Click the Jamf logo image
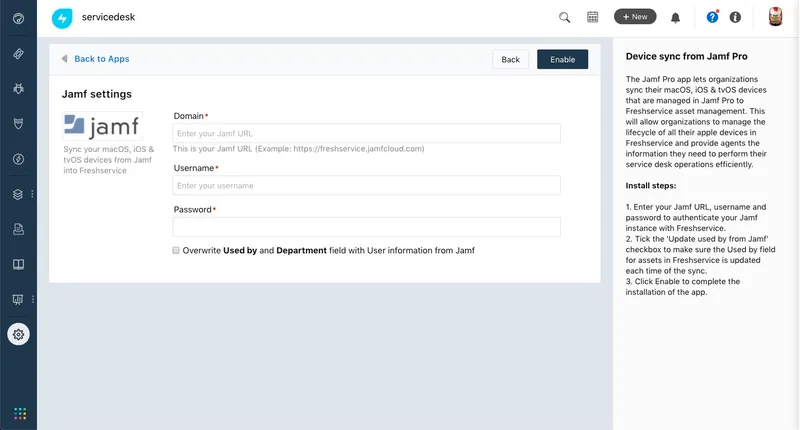Screen dimensions: 800x430 pos(103,126)
